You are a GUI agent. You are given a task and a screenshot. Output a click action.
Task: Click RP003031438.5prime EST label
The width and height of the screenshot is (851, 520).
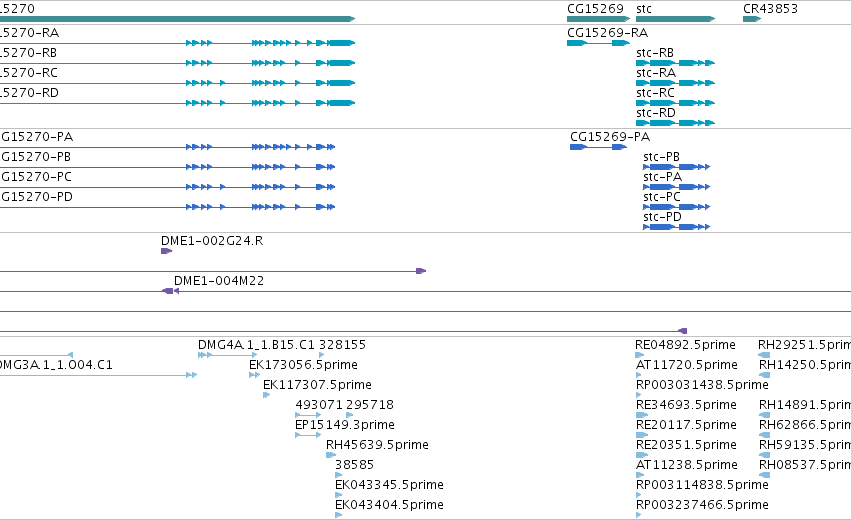[702, 385]
